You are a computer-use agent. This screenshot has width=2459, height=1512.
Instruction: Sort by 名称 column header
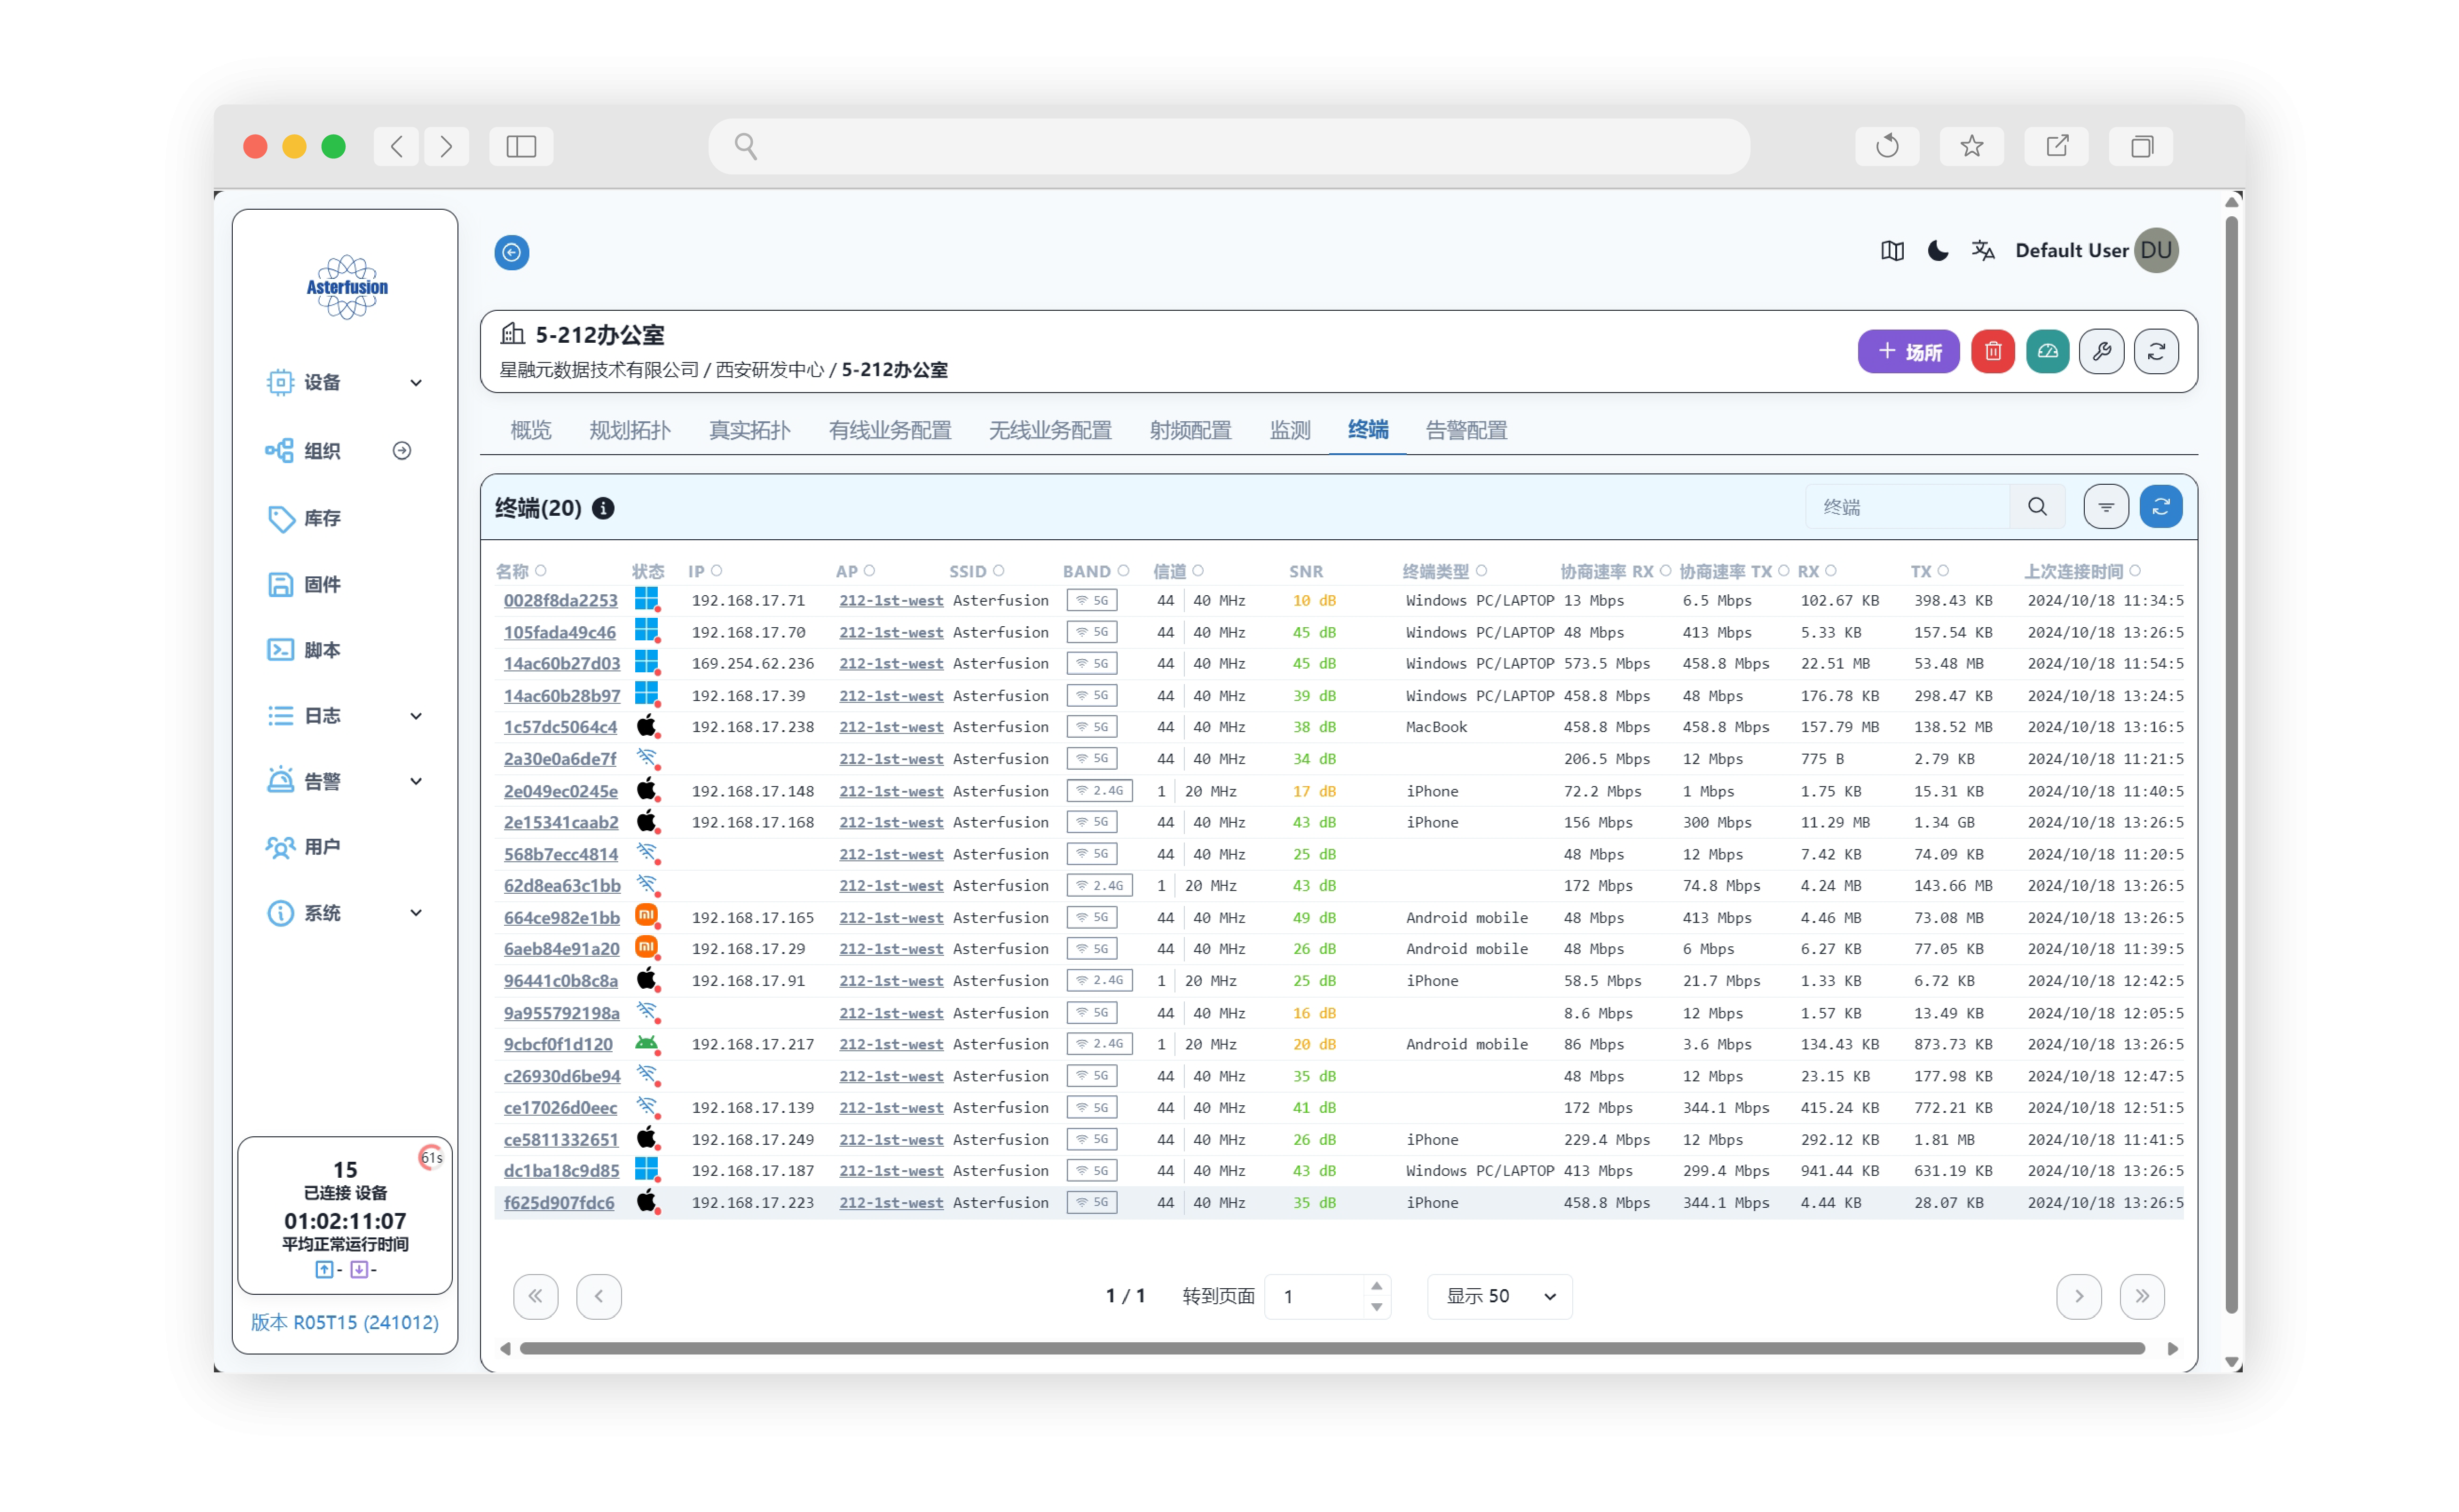pos(520,571)
